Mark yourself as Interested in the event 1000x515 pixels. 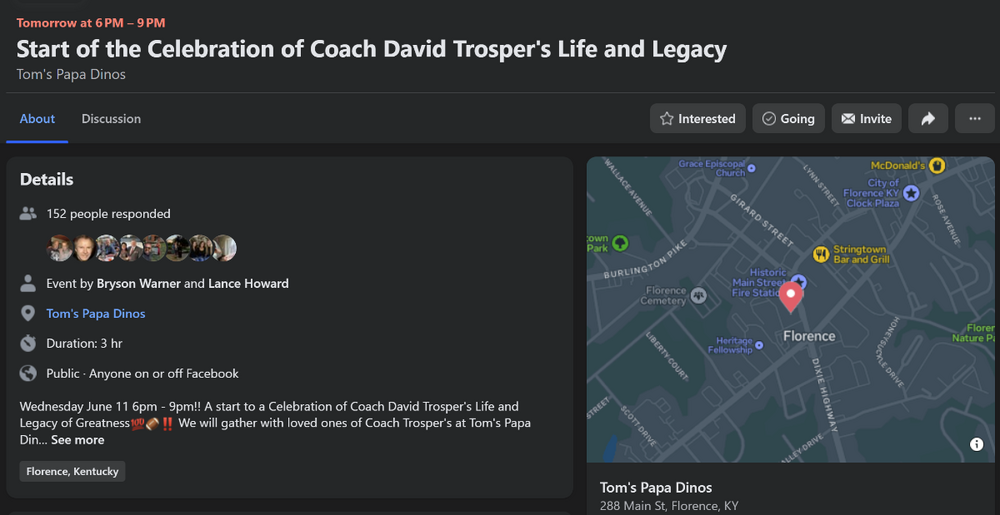tap(698, 119)
